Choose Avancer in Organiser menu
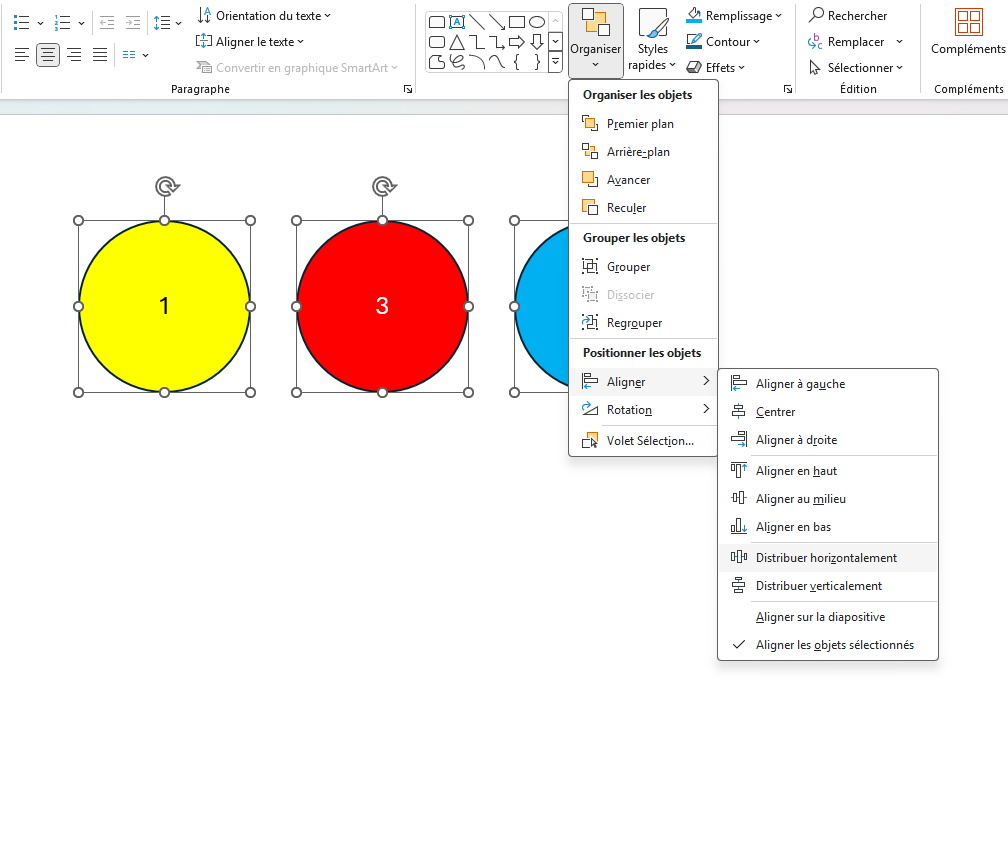 tap(643, 180)
